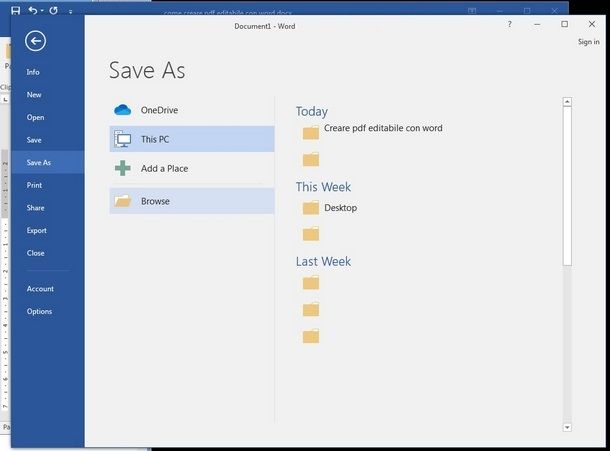Viewport: 610px width, 451px height.
Task: Maximize the Word window
Action: (564, 24)
